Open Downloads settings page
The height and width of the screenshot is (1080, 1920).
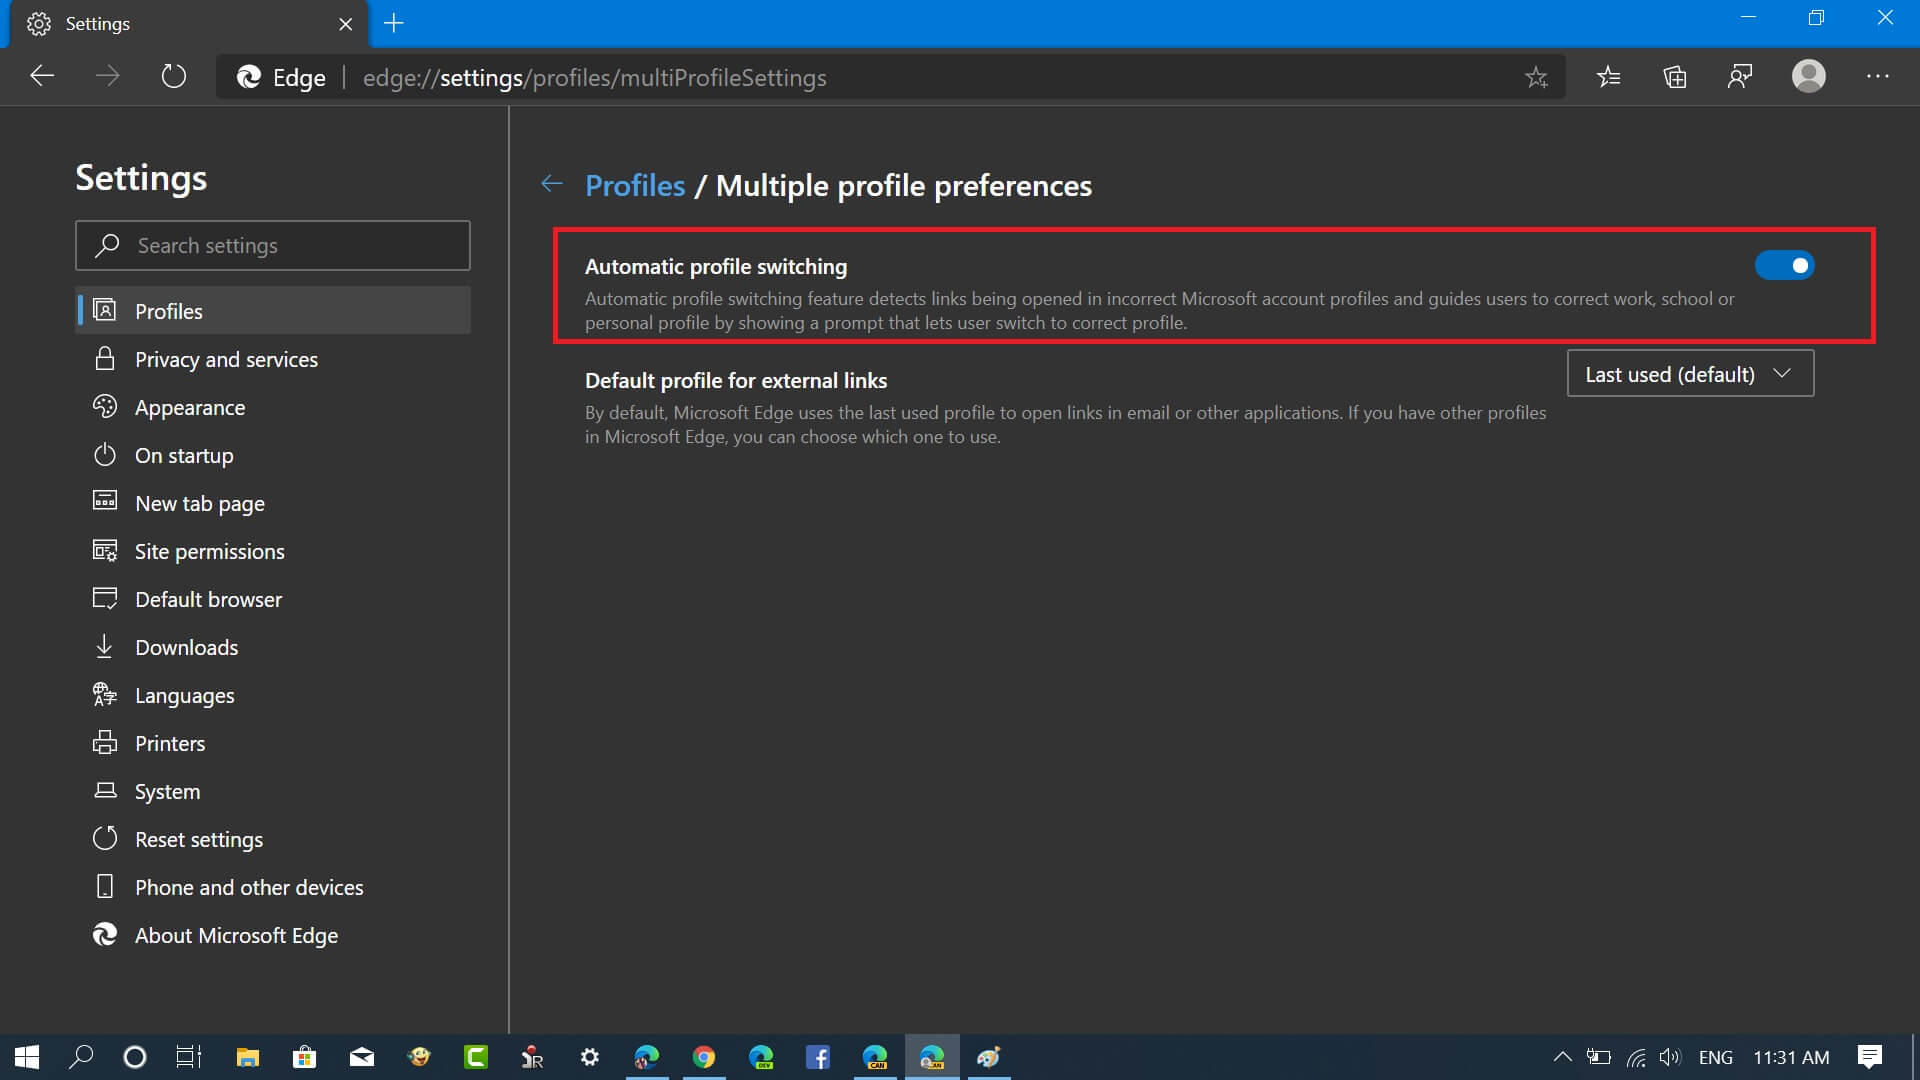click(186, 646)
